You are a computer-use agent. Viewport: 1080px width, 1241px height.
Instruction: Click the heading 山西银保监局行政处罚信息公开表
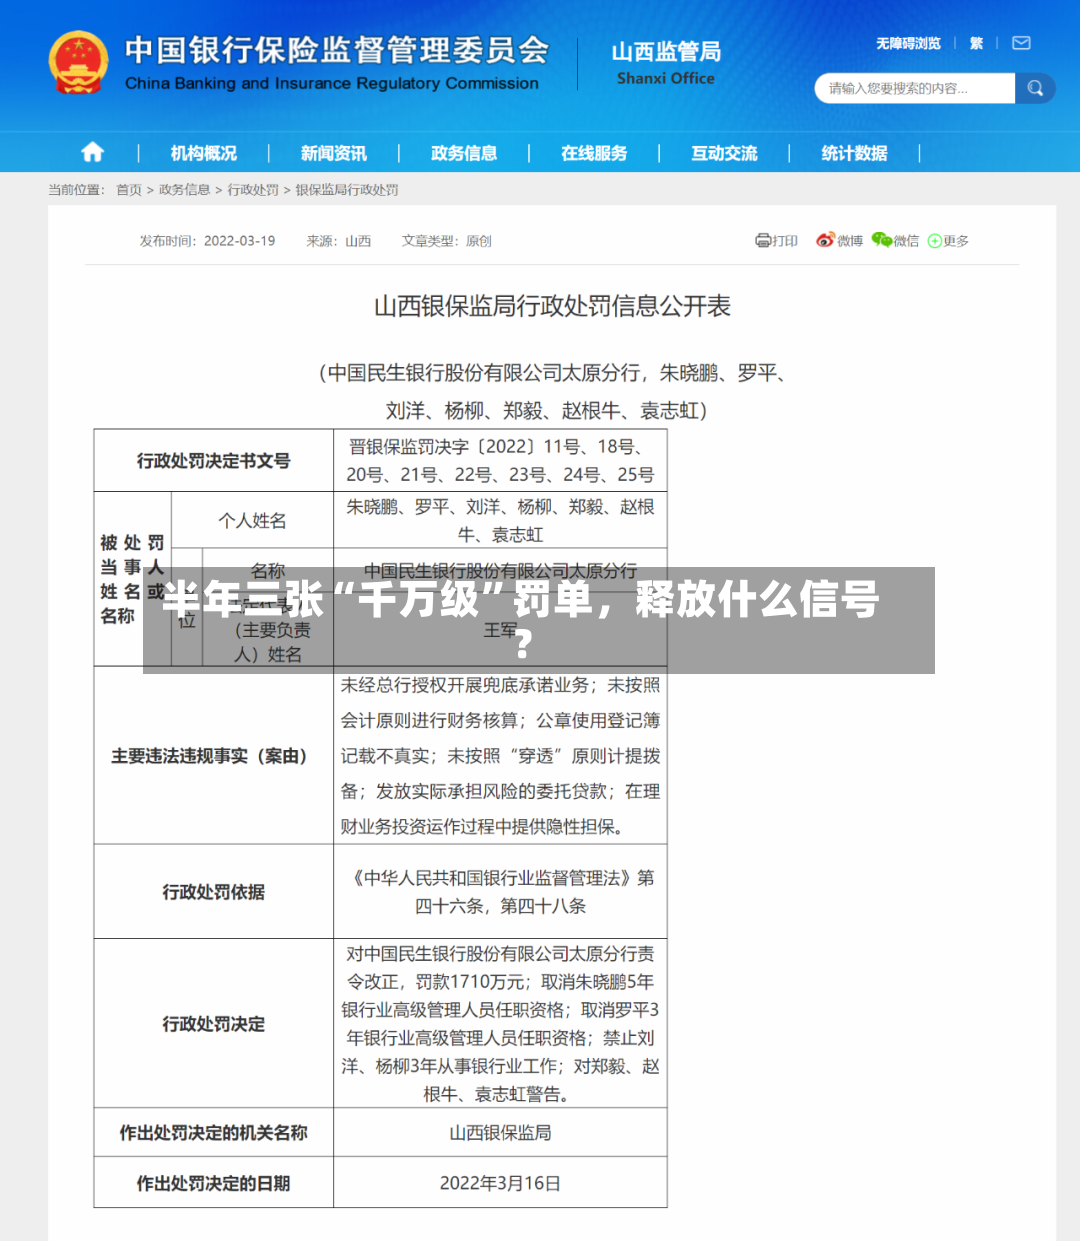click(552, 306)
